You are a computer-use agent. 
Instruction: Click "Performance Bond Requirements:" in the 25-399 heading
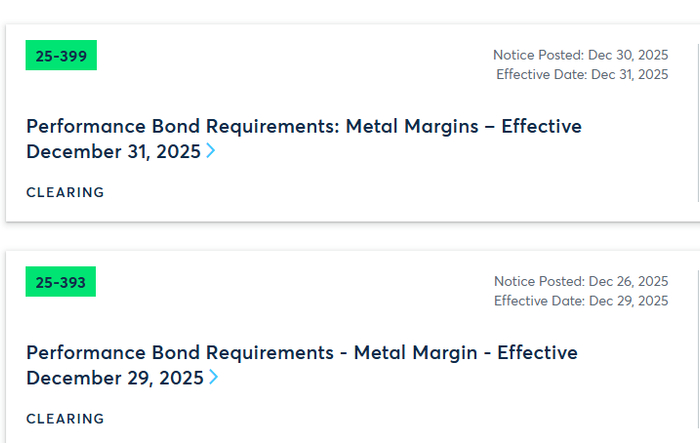(182, 127)
